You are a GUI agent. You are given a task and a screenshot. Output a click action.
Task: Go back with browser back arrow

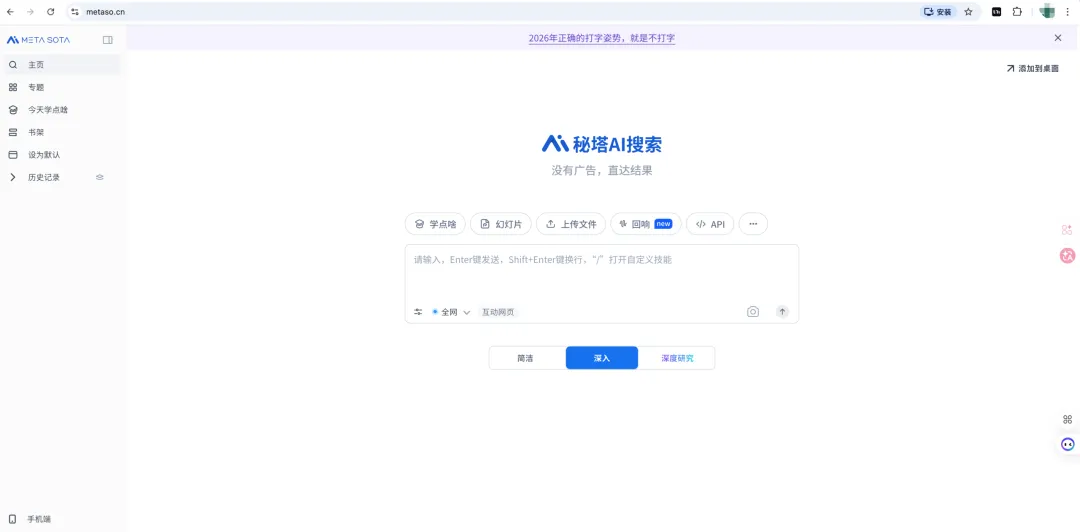point(10,12)
